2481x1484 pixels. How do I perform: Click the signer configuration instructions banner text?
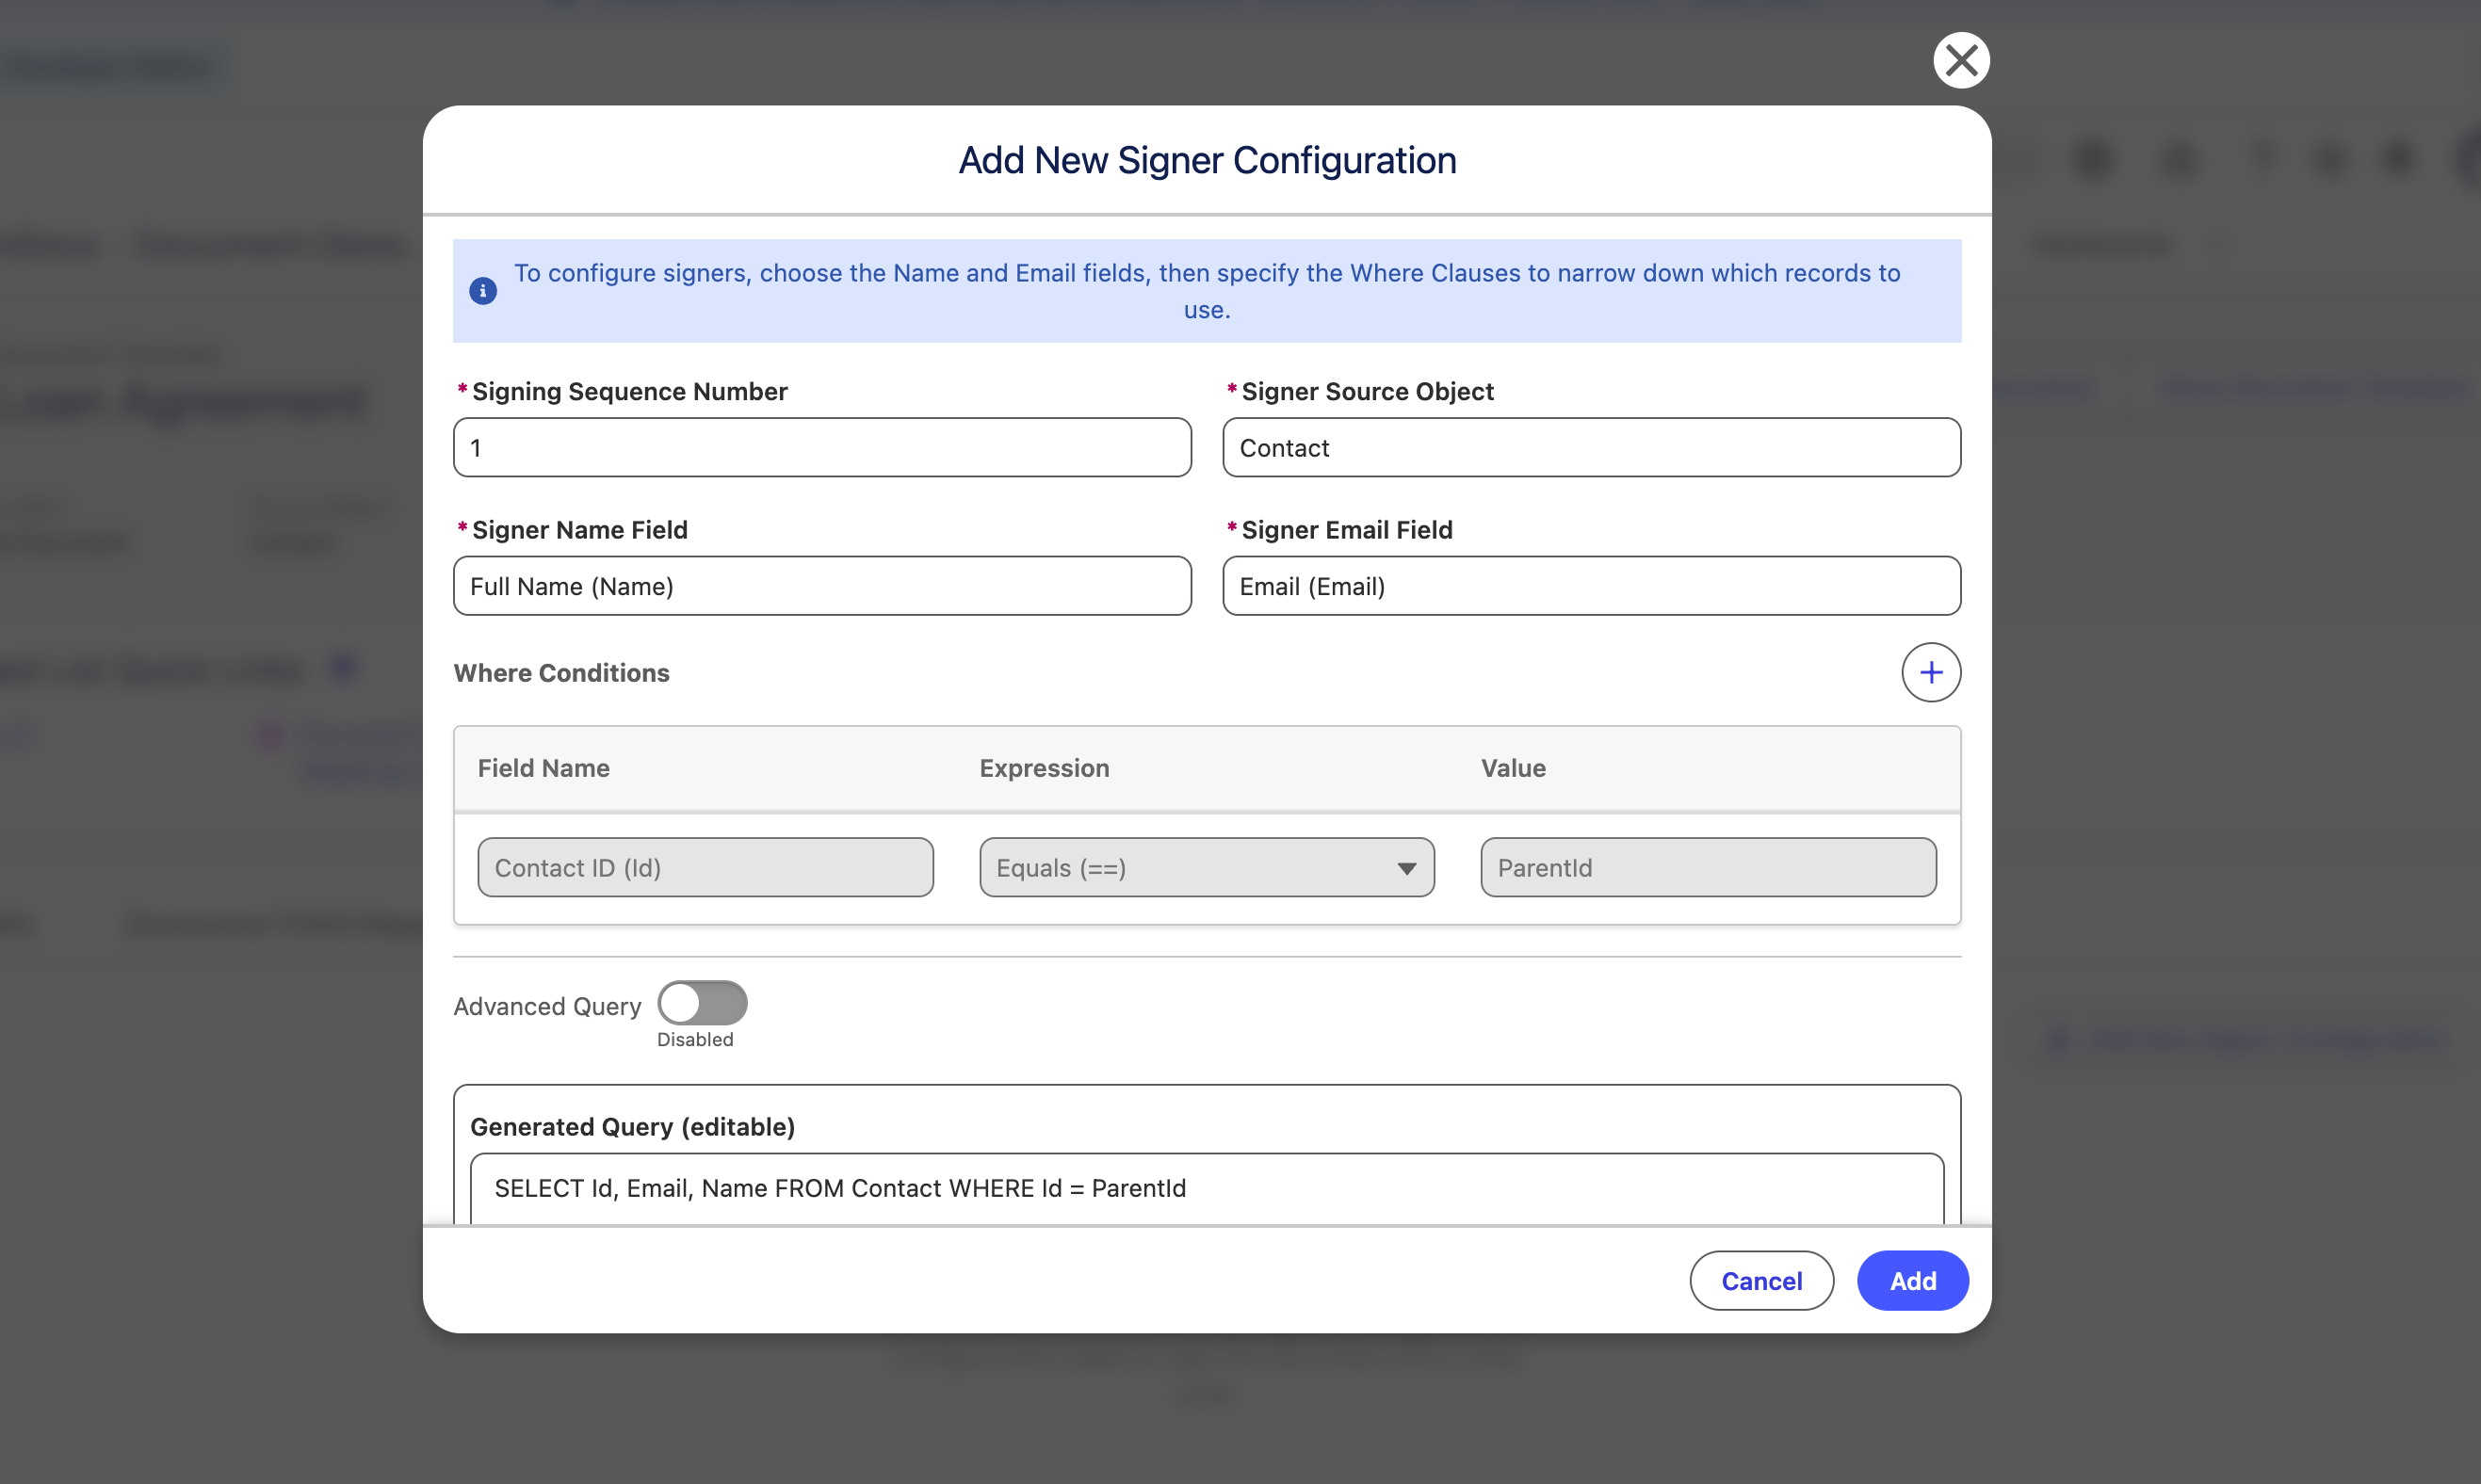coord(1207,291)
